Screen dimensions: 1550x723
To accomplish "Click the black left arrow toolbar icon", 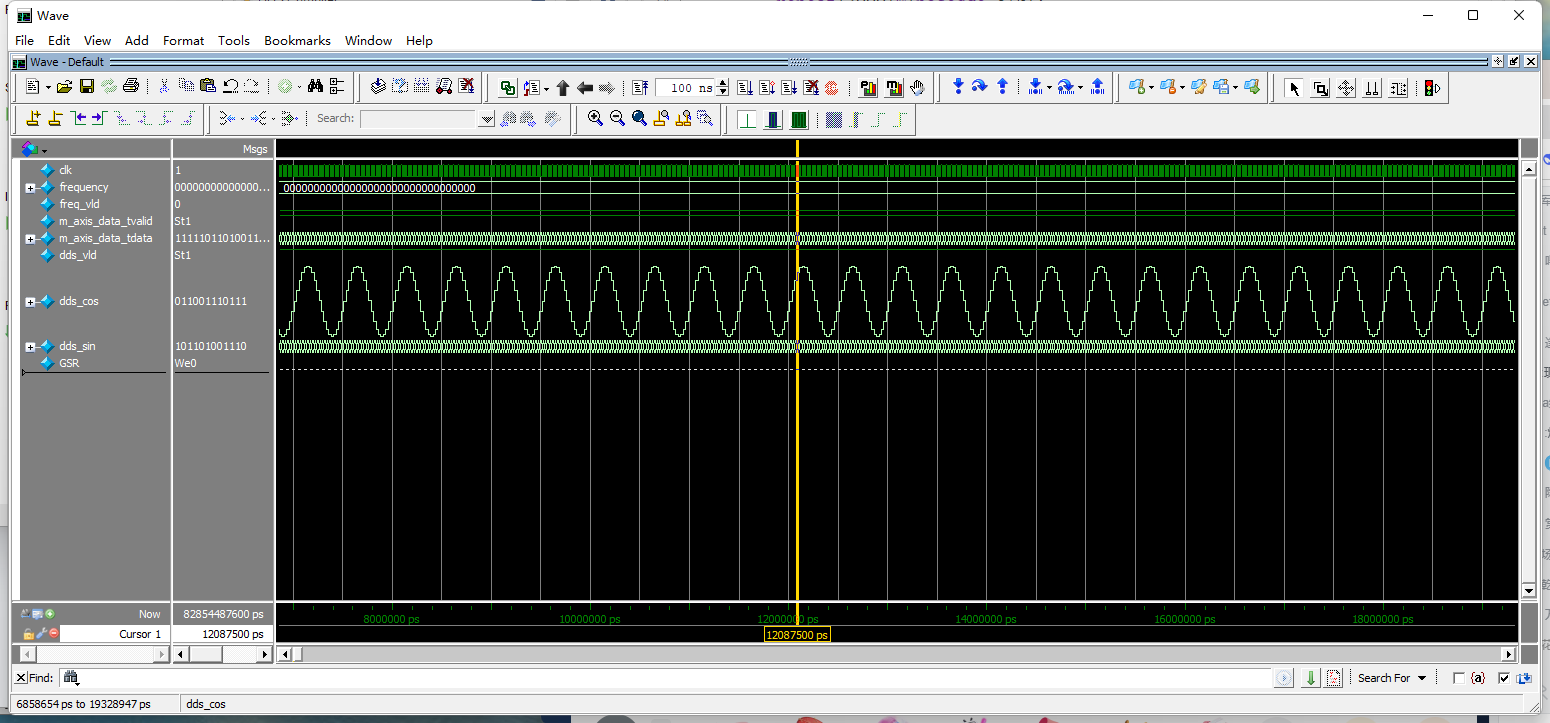I will point(585,88).
